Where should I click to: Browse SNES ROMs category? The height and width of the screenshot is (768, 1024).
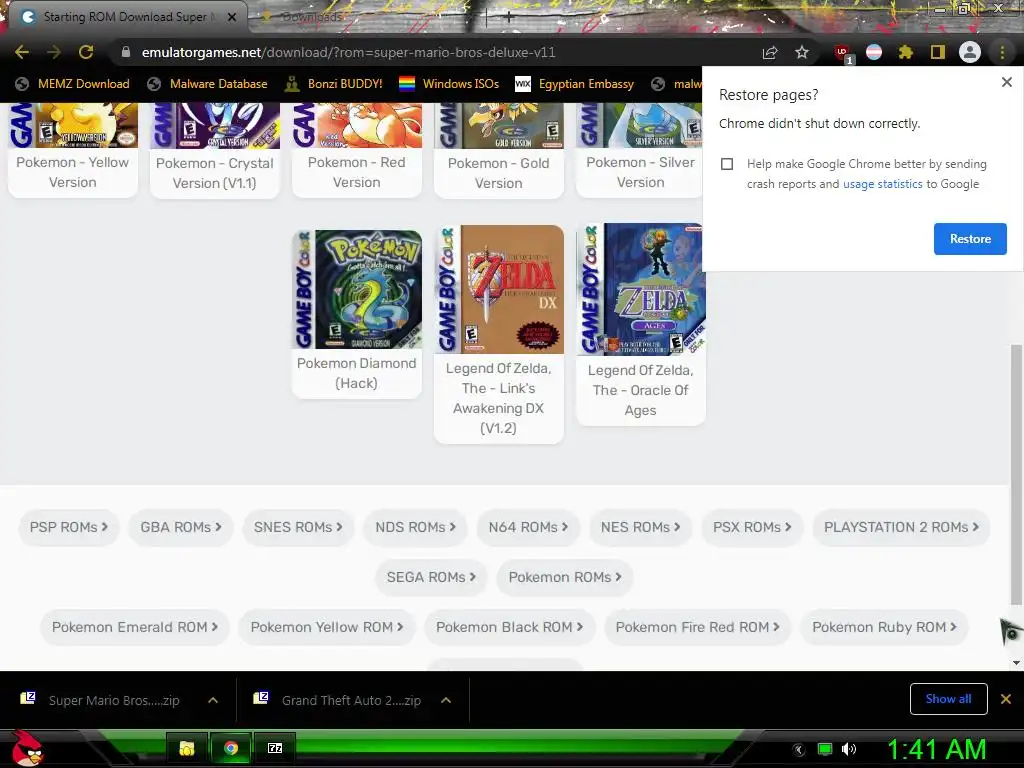point(298,527)
